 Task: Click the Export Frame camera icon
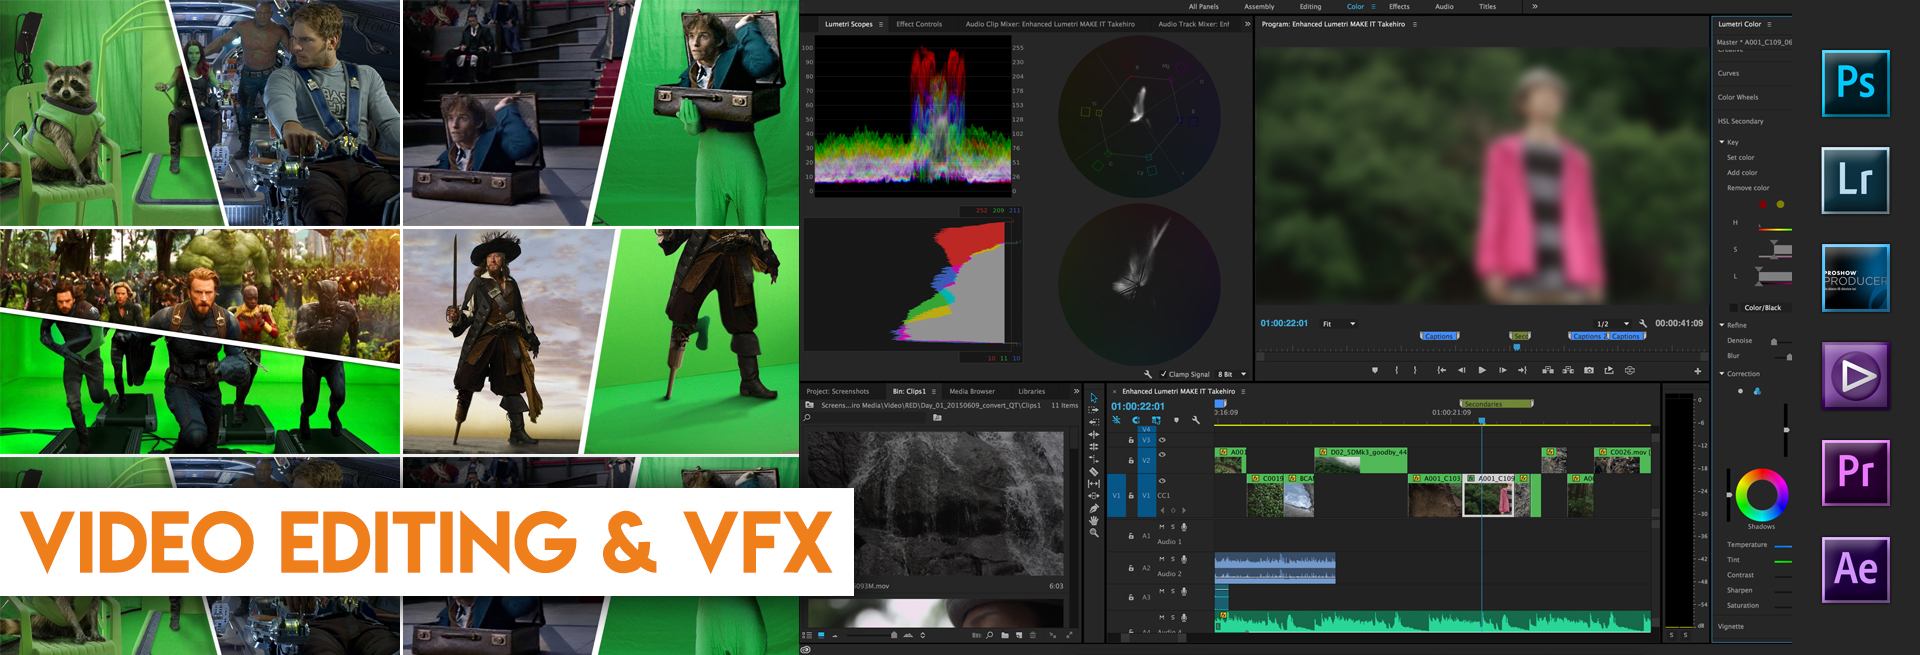click(x=1589, y=370)
